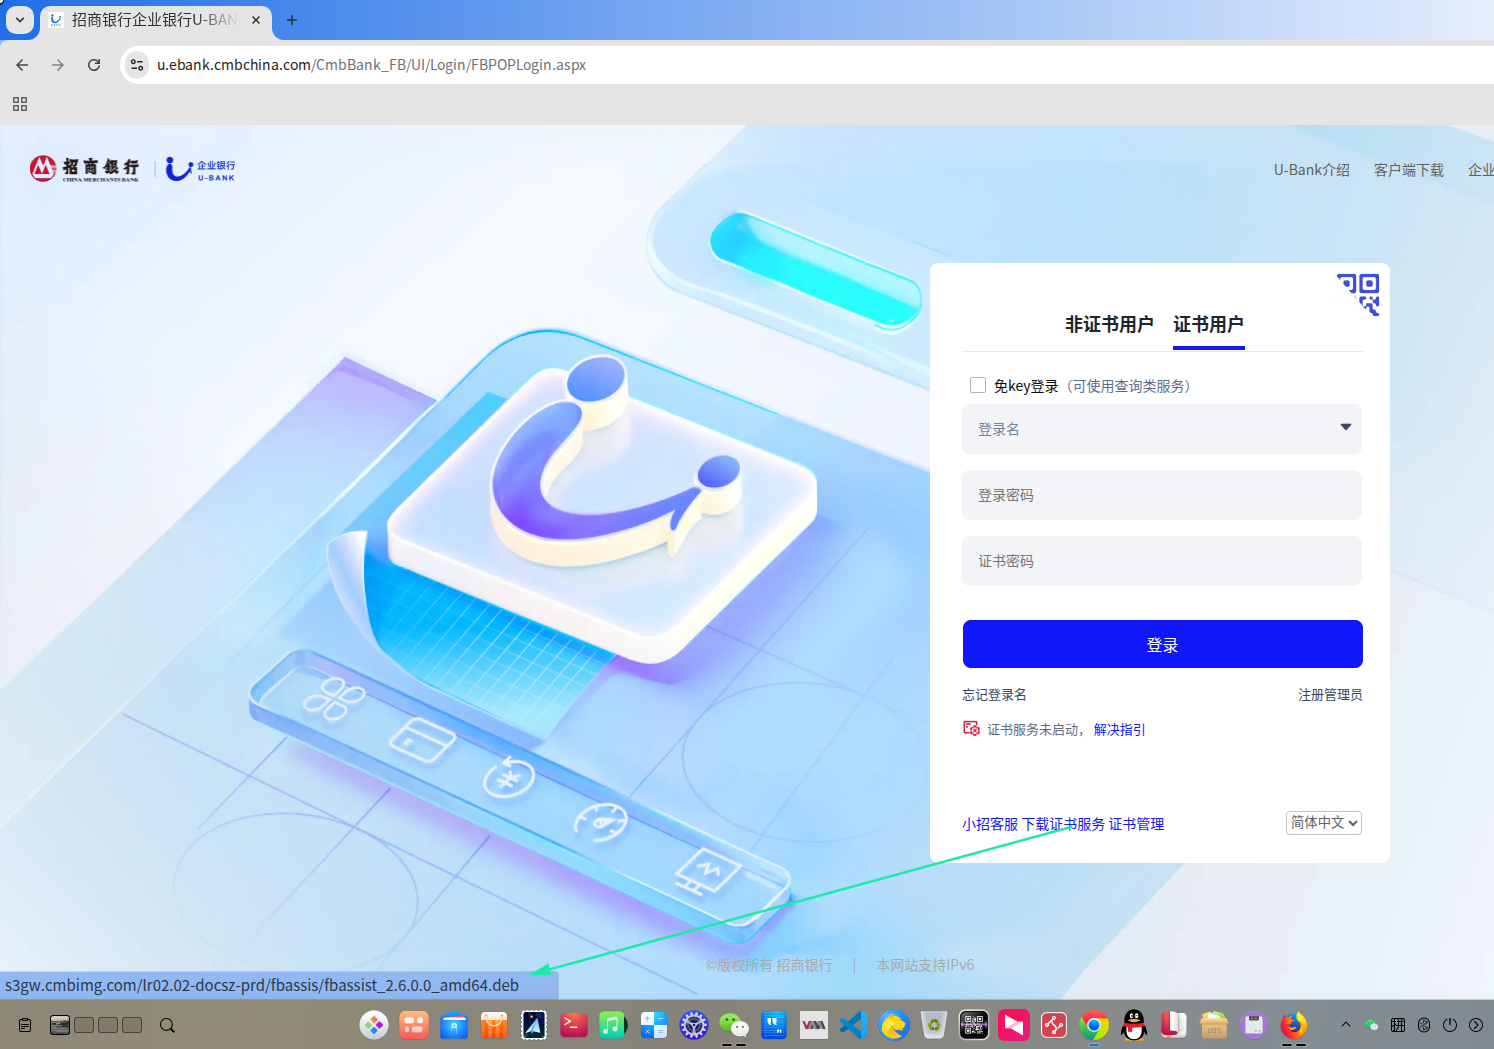Open the terminal app in the dock
Image resolution: width=1494 pixels, height=1049 pixels.
pos(574,1025)
